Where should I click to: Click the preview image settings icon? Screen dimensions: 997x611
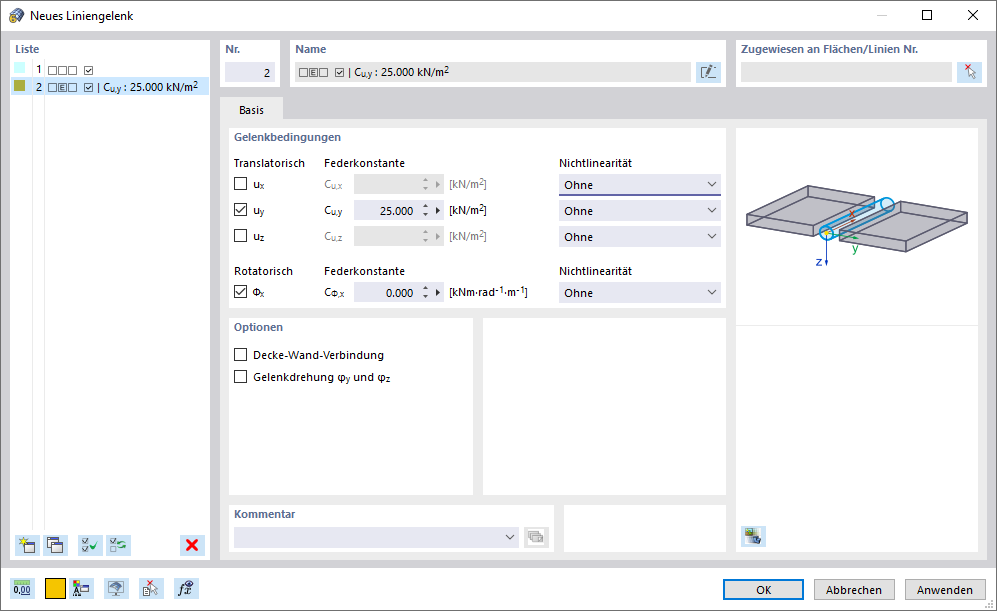(753, 536)
